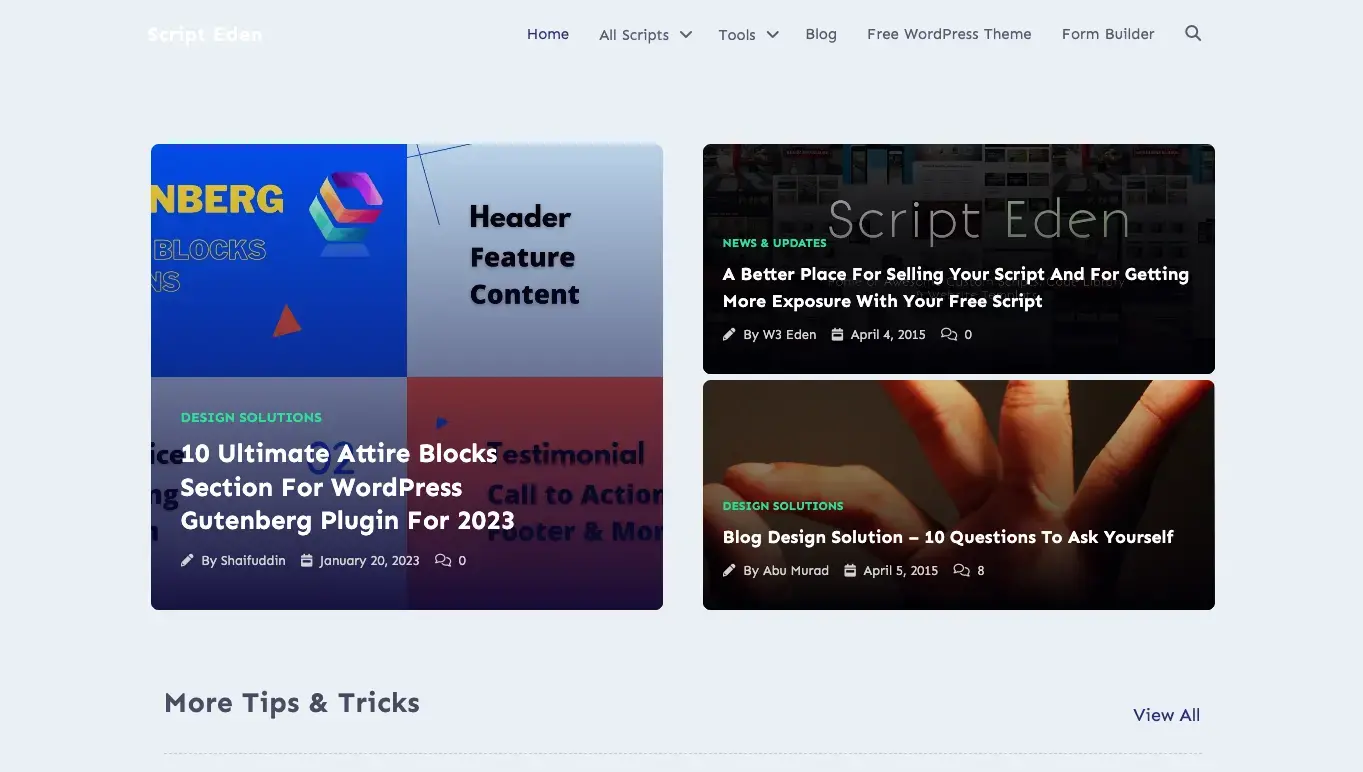Click calendar icon beside April 4, 2015
The width and height of the screenshot is (1363, 772).
pos(838,335)
